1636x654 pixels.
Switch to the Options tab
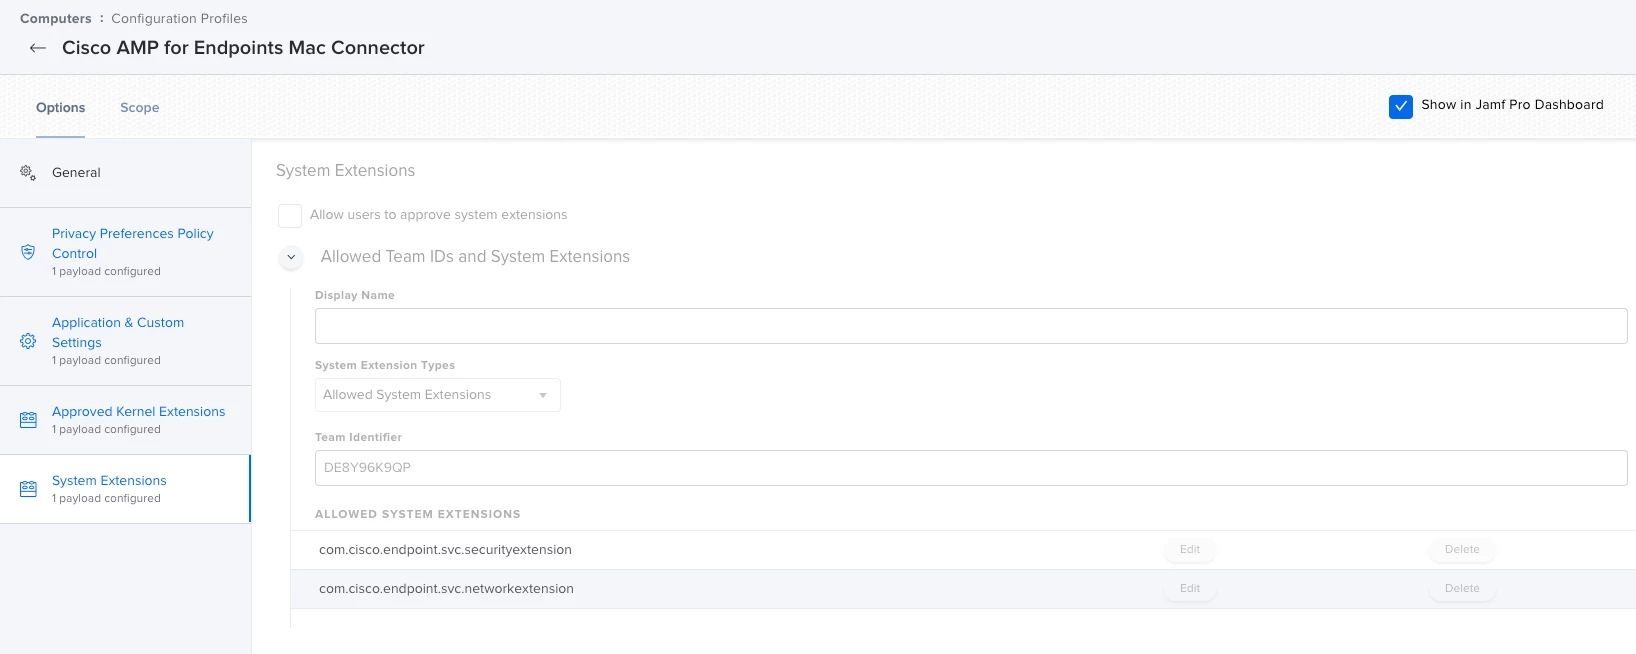[61, 107]
